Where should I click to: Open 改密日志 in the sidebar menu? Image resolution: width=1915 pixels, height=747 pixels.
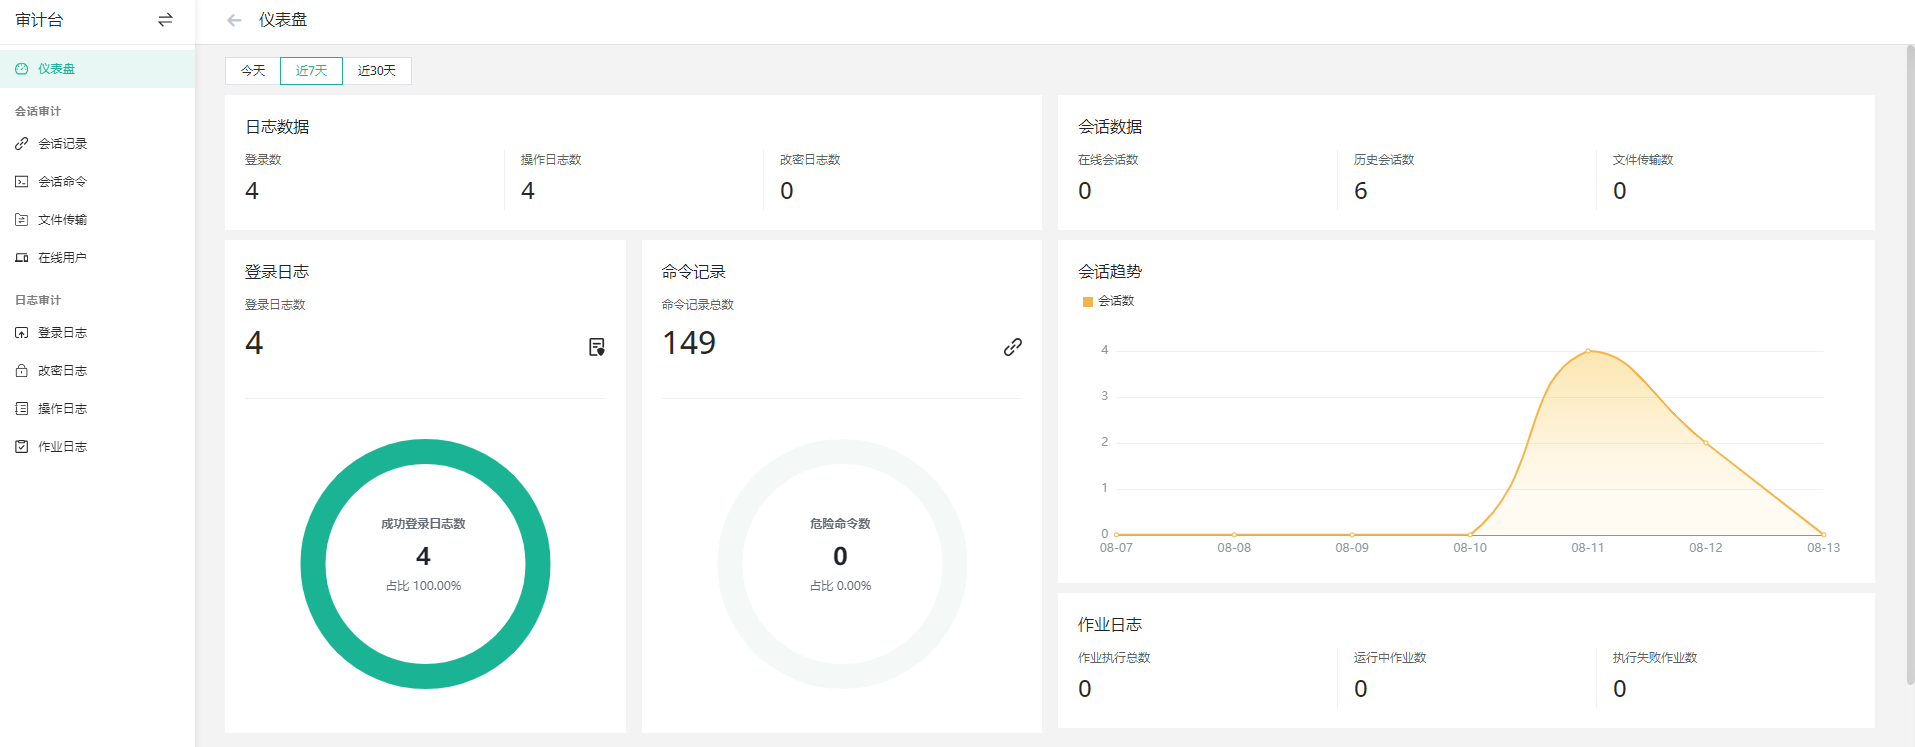click(63, 371)
